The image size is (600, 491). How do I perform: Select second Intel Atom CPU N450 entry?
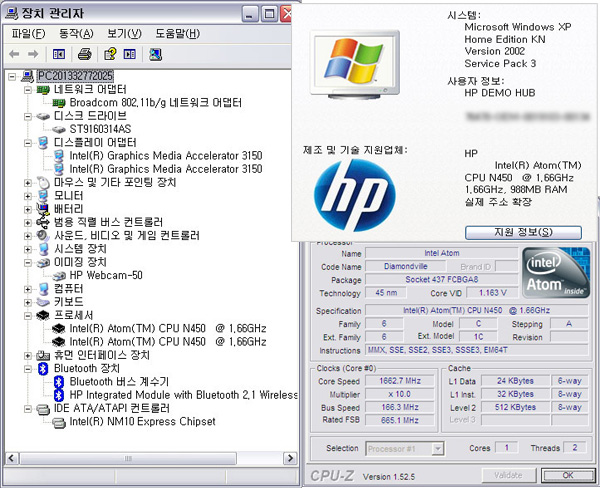168,342
